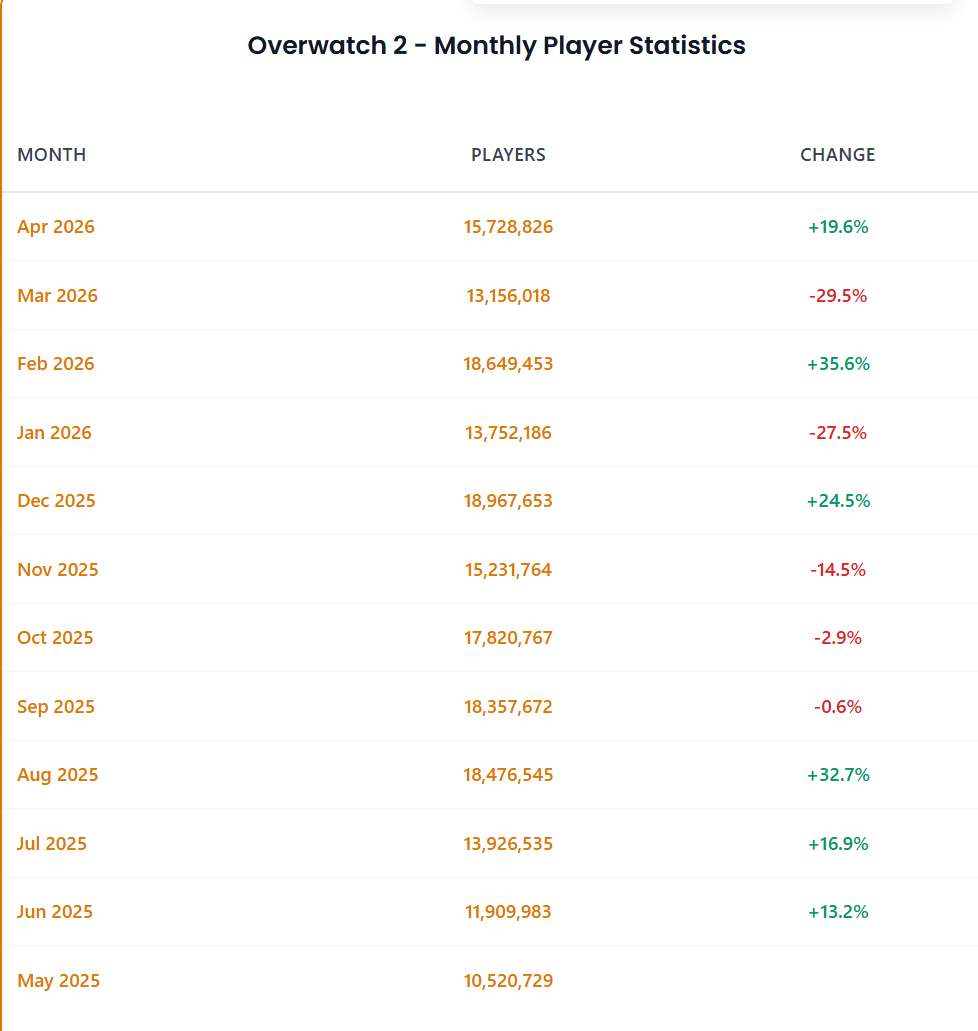Click player count 18,476,545

pos(508,775)
